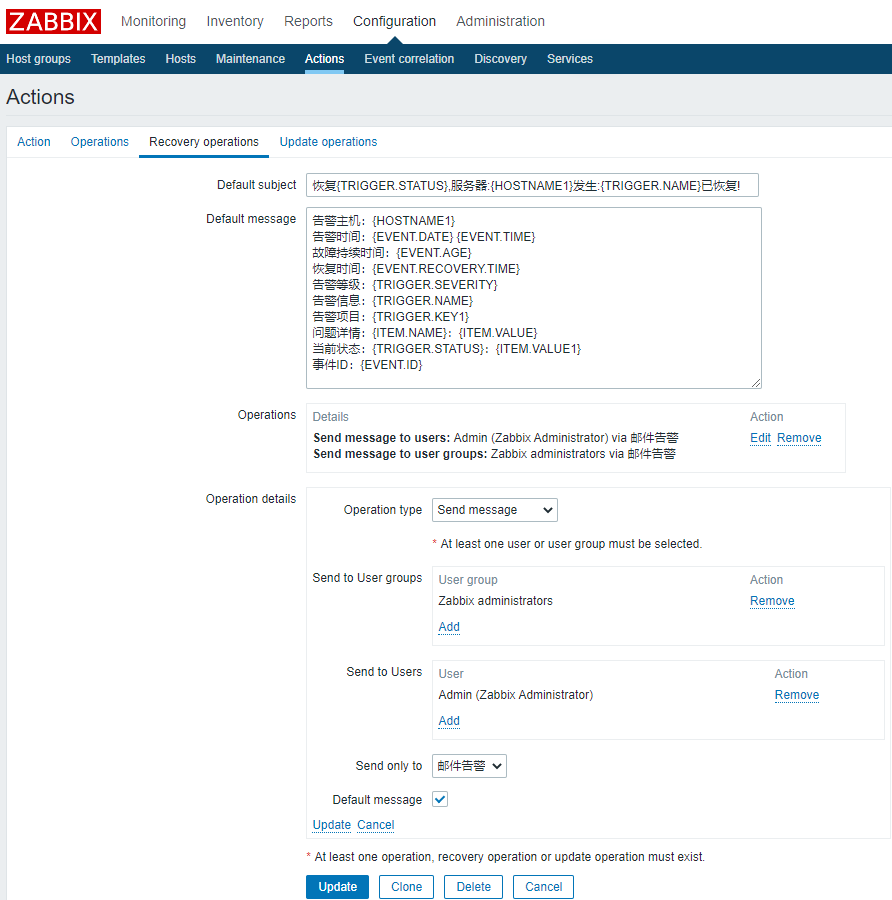Go to Discovery submenu
892x900 pixels.
tap(501, 59)
